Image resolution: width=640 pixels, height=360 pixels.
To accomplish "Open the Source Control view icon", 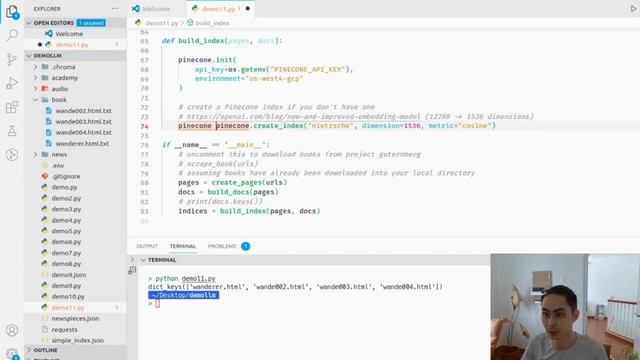I will [x=12, y=59].
